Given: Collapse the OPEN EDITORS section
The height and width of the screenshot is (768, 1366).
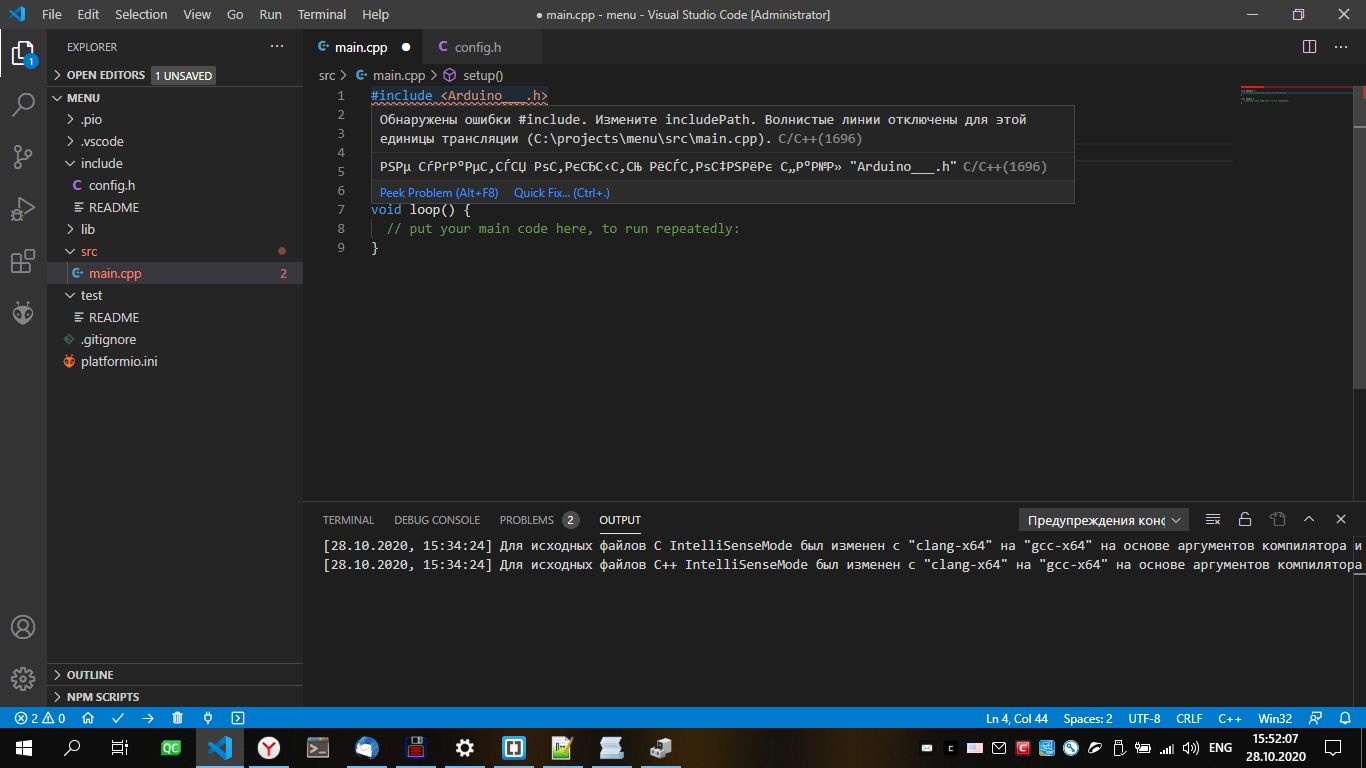Looking at the screenshot, I should point(175,75).
